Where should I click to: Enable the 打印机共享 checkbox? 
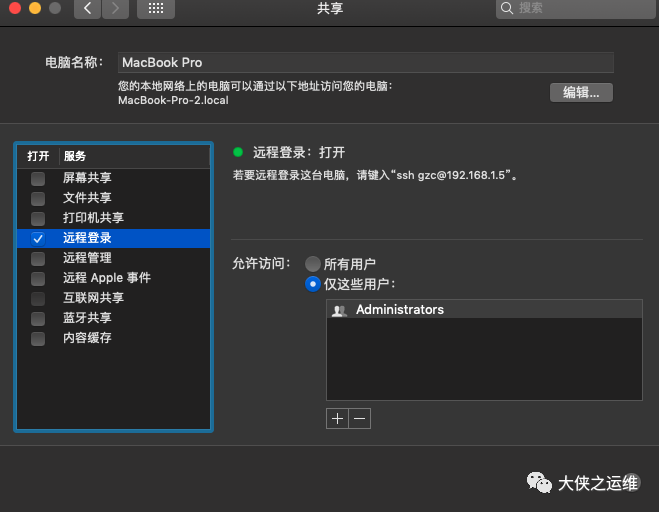pos(38,219)
